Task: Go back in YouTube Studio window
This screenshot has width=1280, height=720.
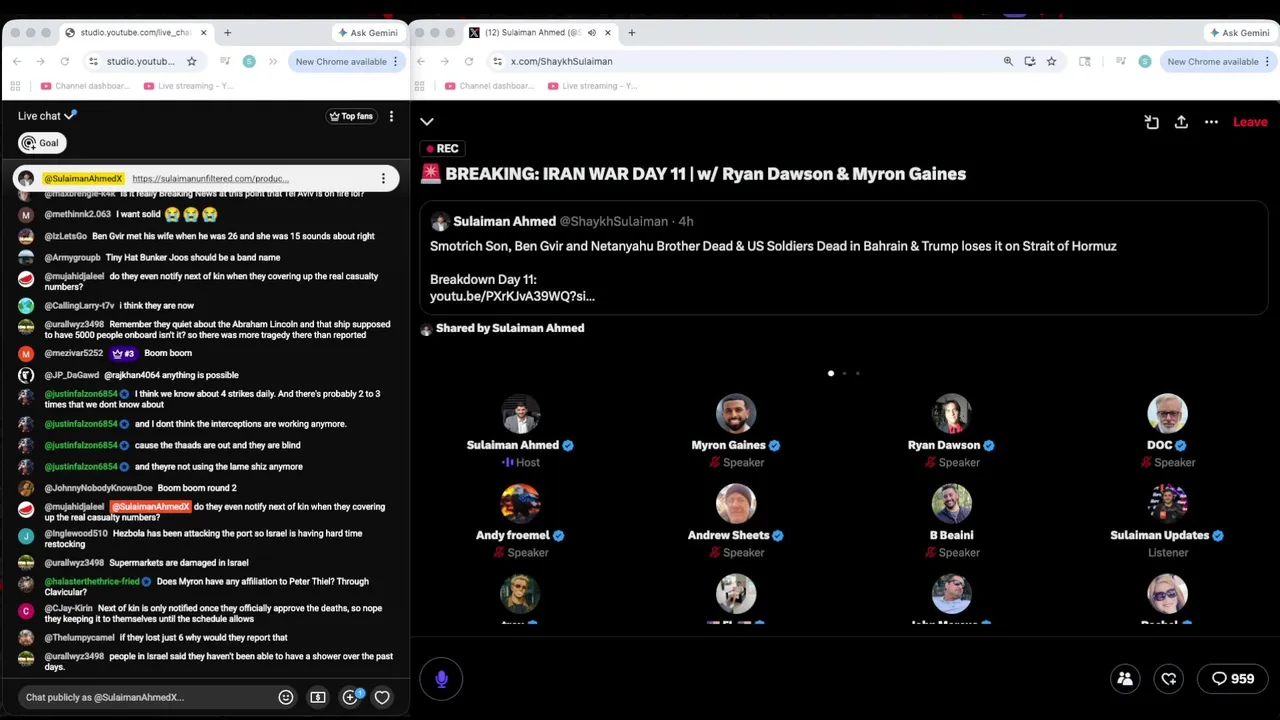Action: coord(17,61)
